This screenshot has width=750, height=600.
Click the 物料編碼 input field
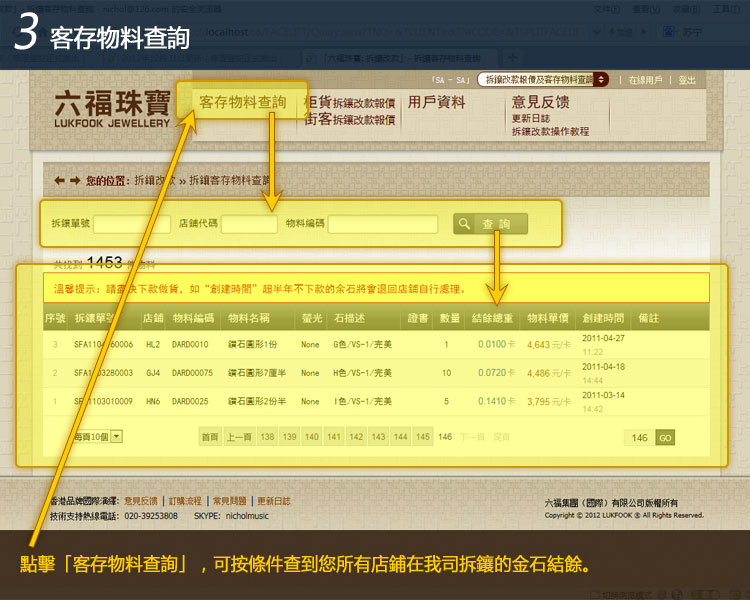(383, 224)
